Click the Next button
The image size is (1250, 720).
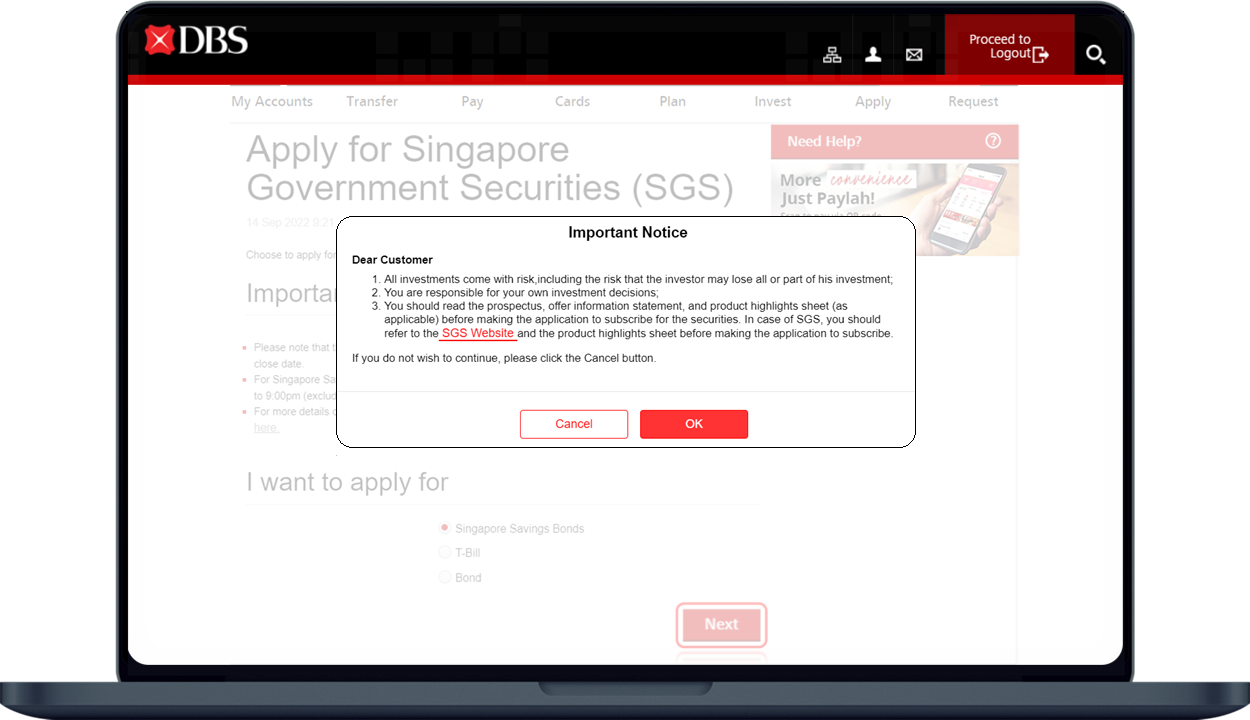(721, 625)
